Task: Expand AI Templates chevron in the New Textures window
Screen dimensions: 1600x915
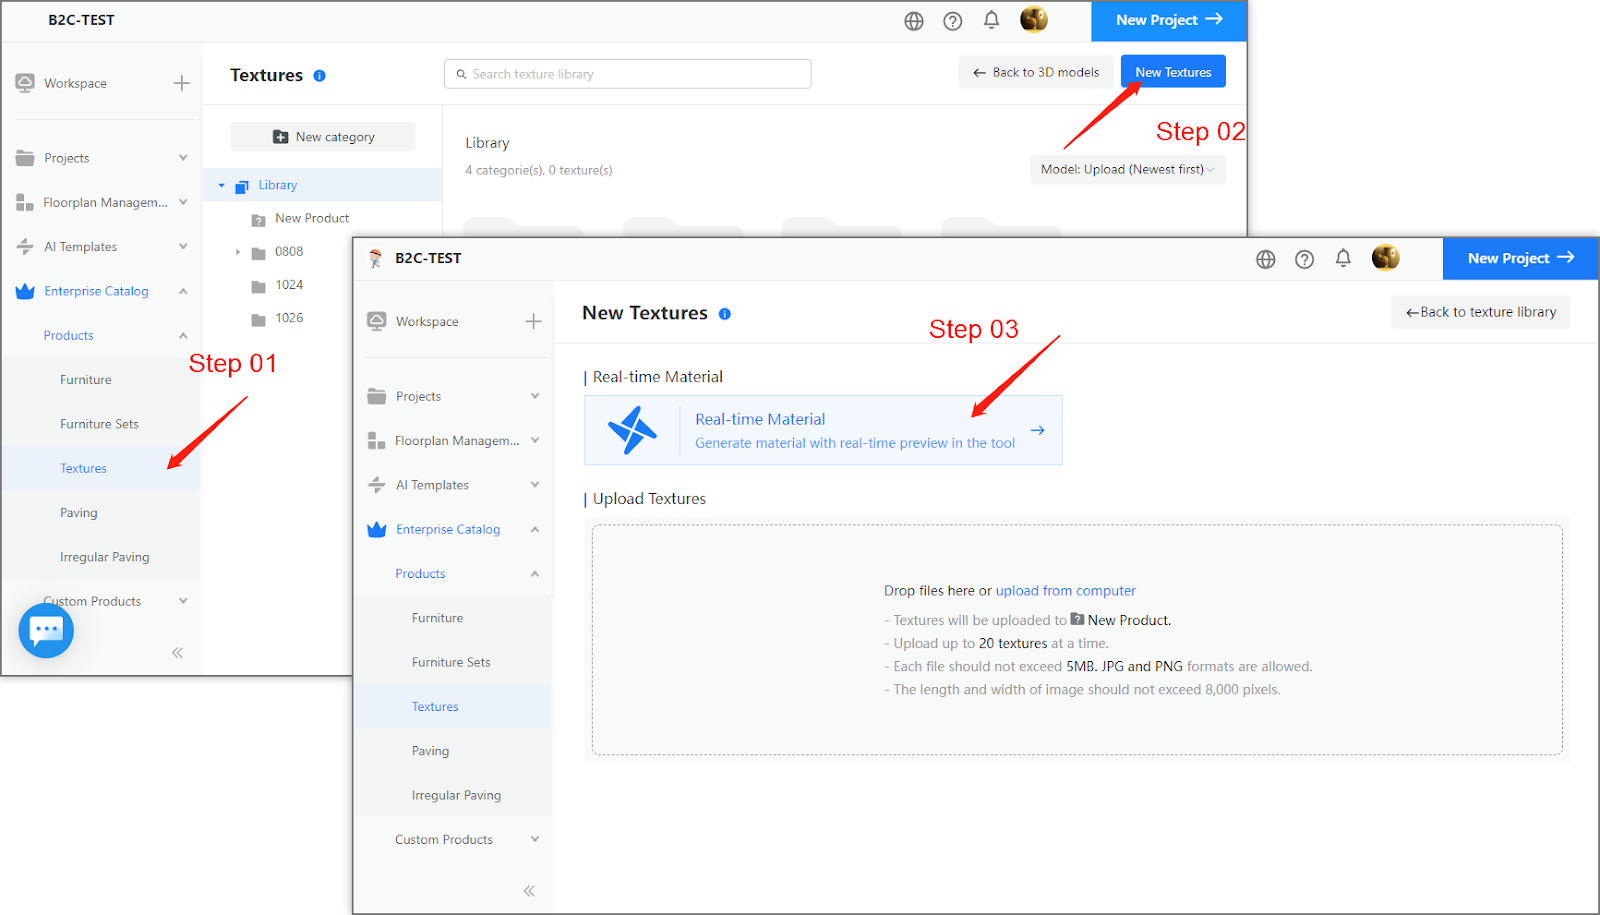Action: [x=535, y=485]
